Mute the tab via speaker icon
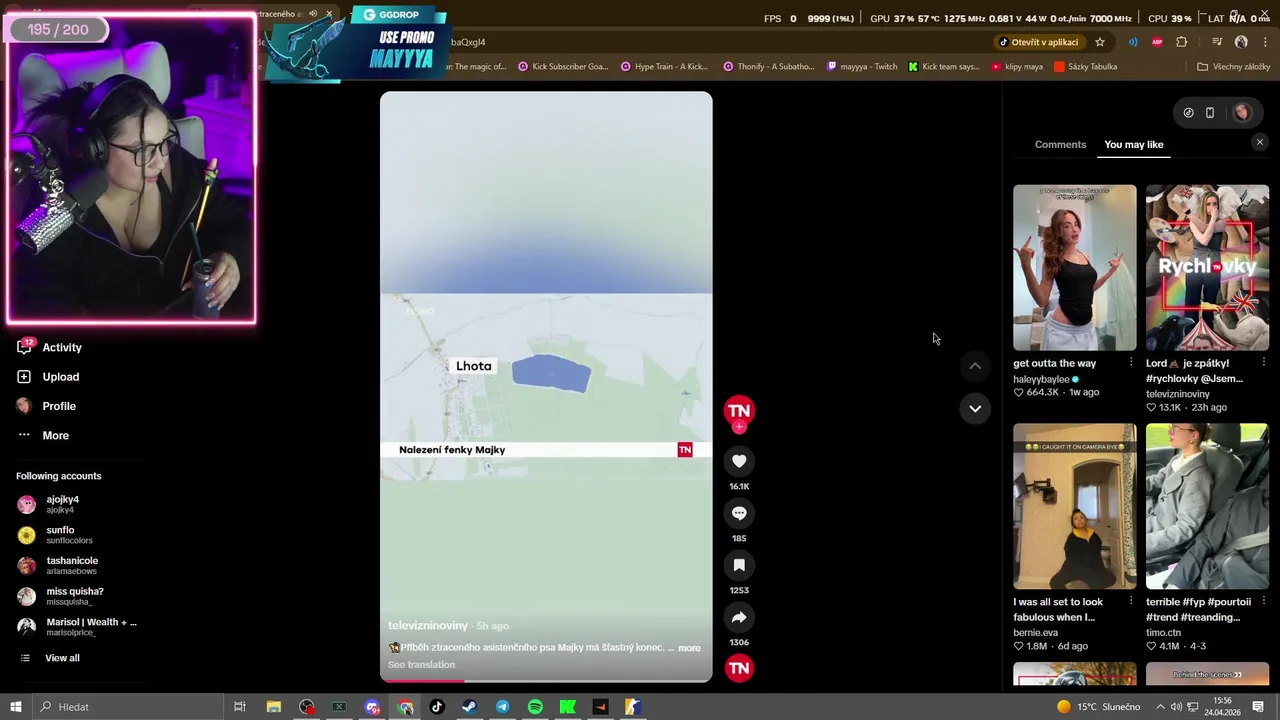This screenshot has width=1280, height=720. (313, 14)
